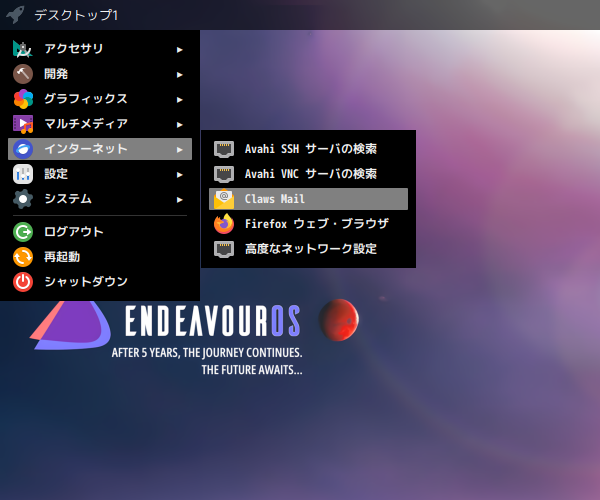Select the インターネット menu category

tap(100, 149)
